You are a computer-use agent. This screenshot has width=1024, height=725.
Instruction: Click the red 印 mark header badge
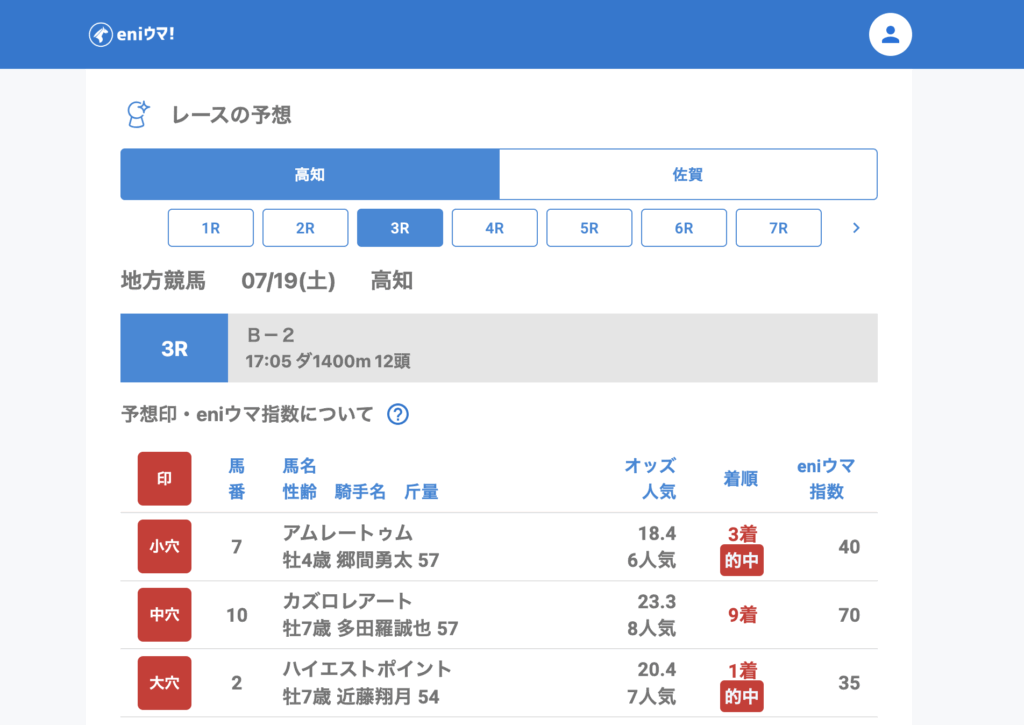164,478
